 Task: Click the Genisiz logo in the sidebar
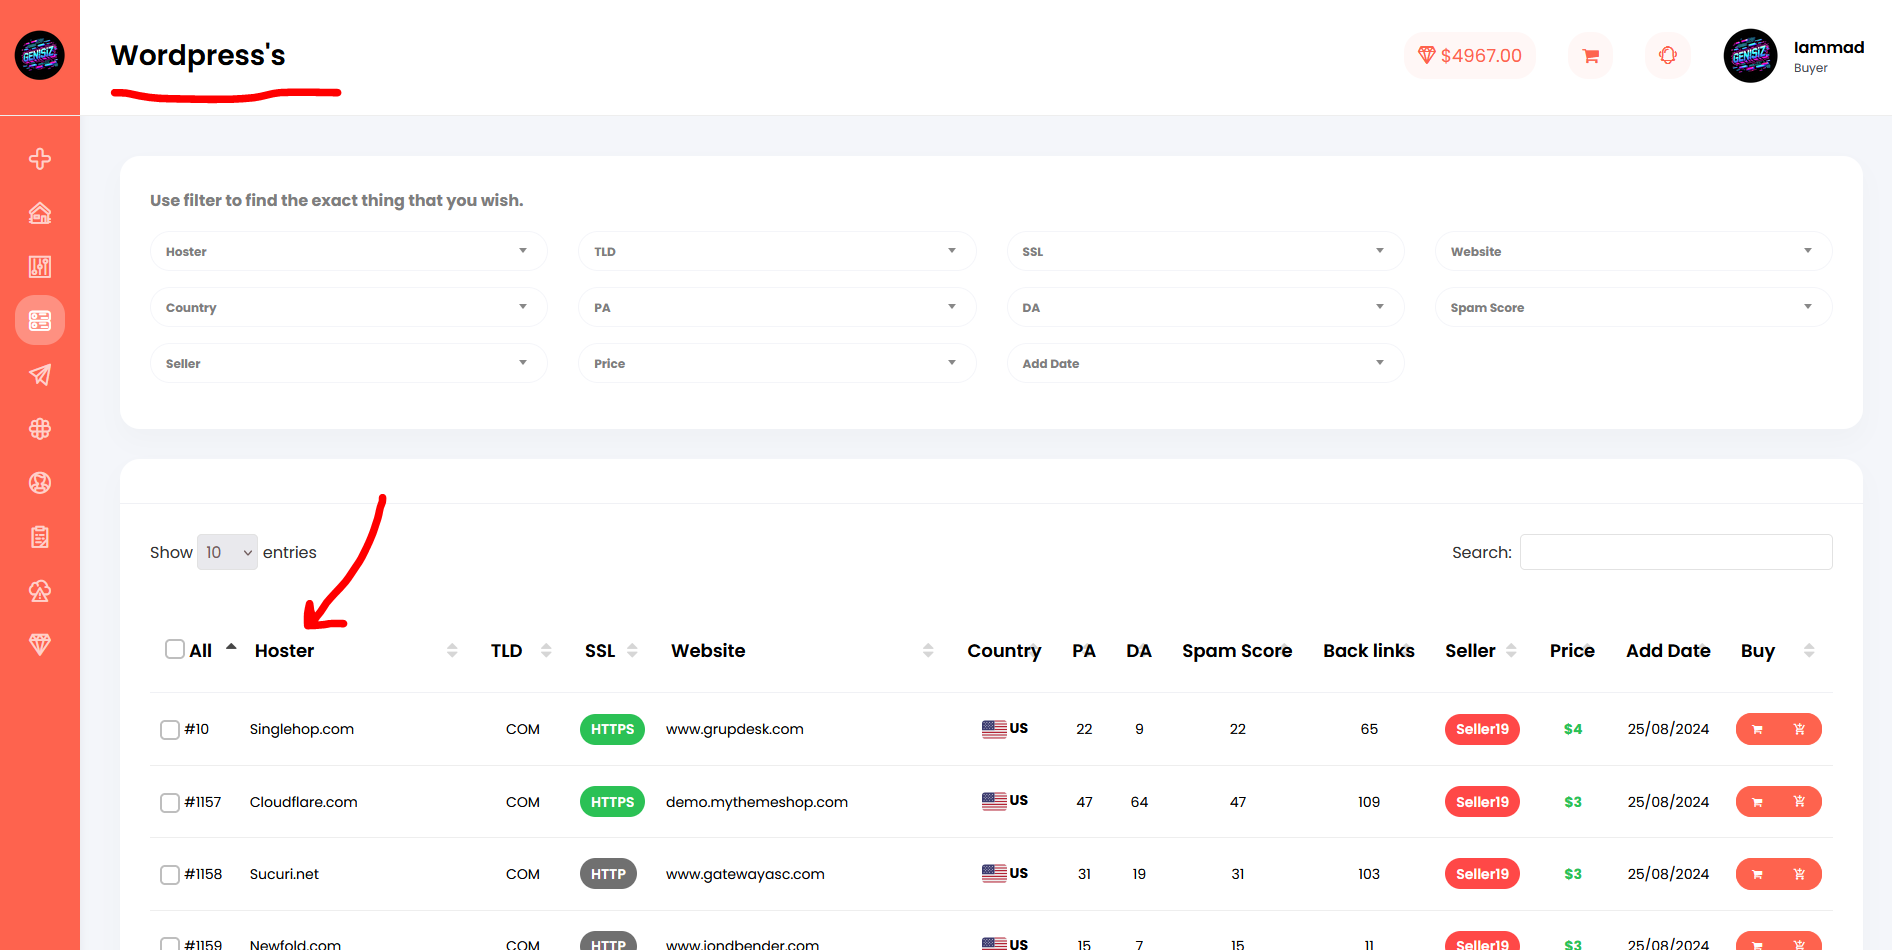(40, 55)
